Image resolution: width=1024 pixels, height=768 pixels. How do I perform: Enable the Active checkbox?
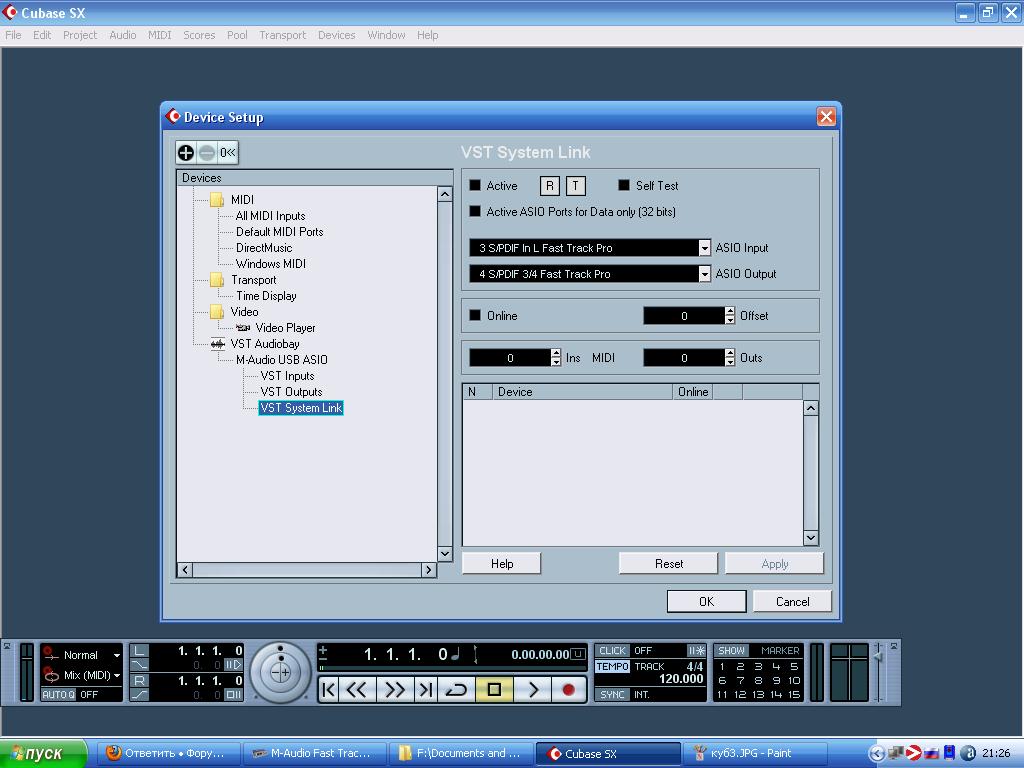(476, 186)
